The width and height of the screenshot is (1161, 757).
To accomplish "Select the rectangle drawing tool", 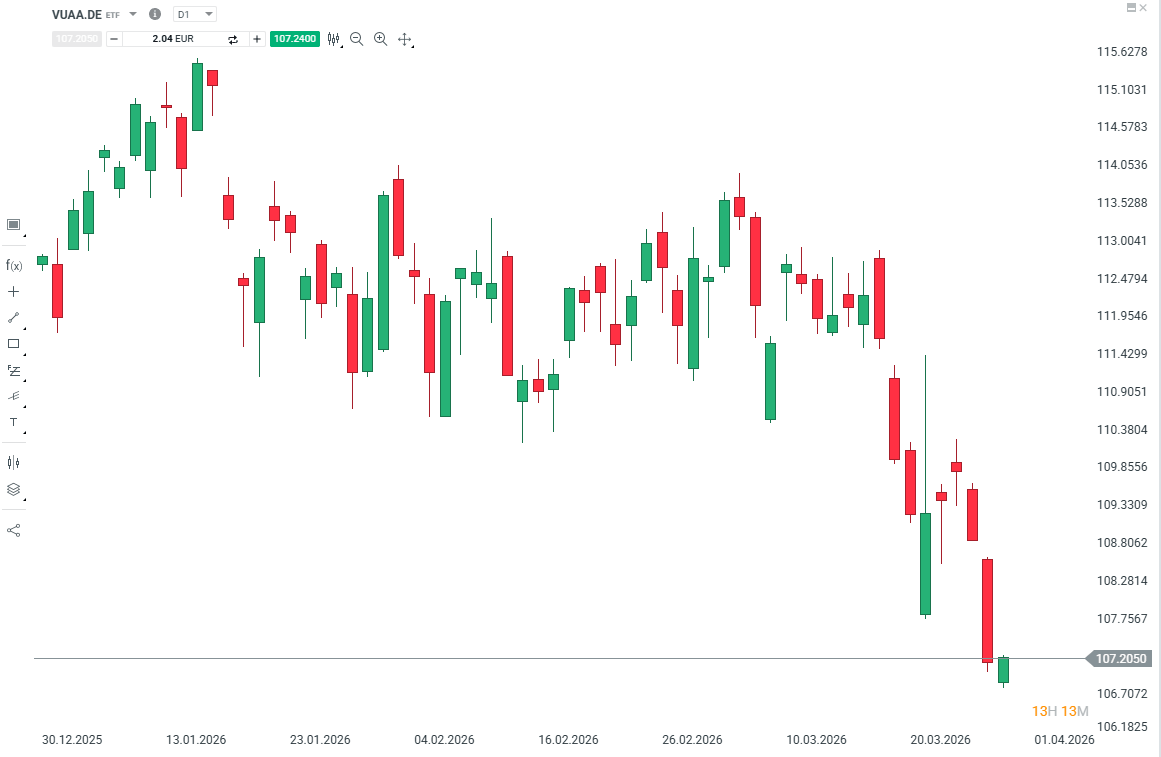I will coord(13,343).
